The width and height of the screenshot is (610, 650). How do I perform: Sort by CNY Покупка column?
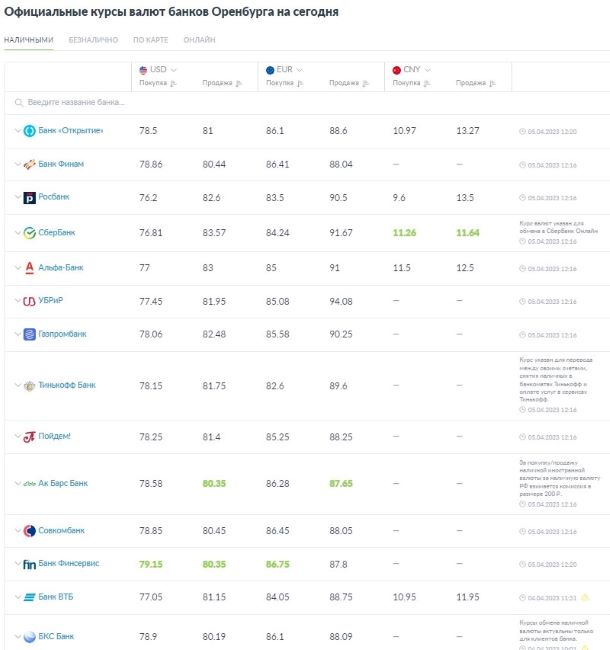[428, 84]
